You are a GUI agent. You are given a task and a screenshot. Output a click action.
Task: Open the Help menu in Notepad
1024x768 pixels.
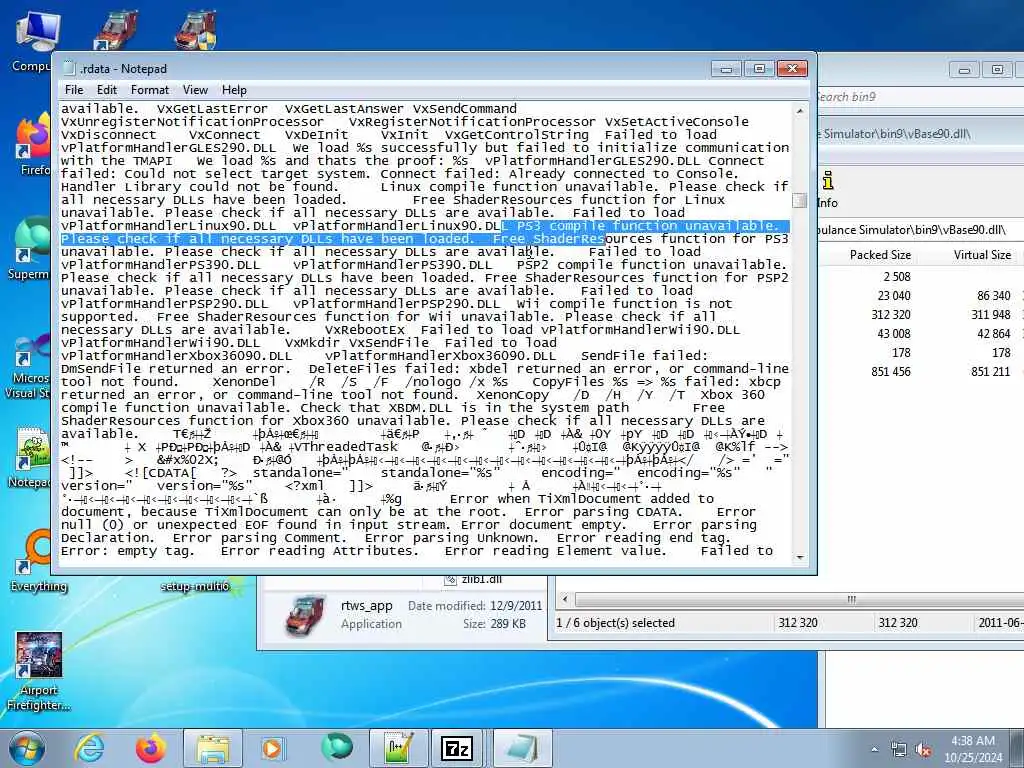pyautogui.click(x=234, y=90)
